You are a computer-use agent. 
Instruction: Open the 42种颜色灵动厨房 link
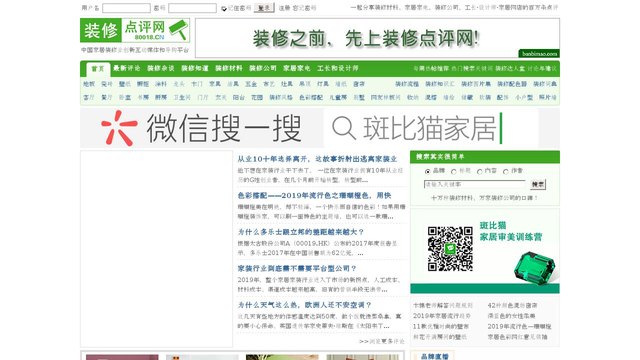(512, 305)
